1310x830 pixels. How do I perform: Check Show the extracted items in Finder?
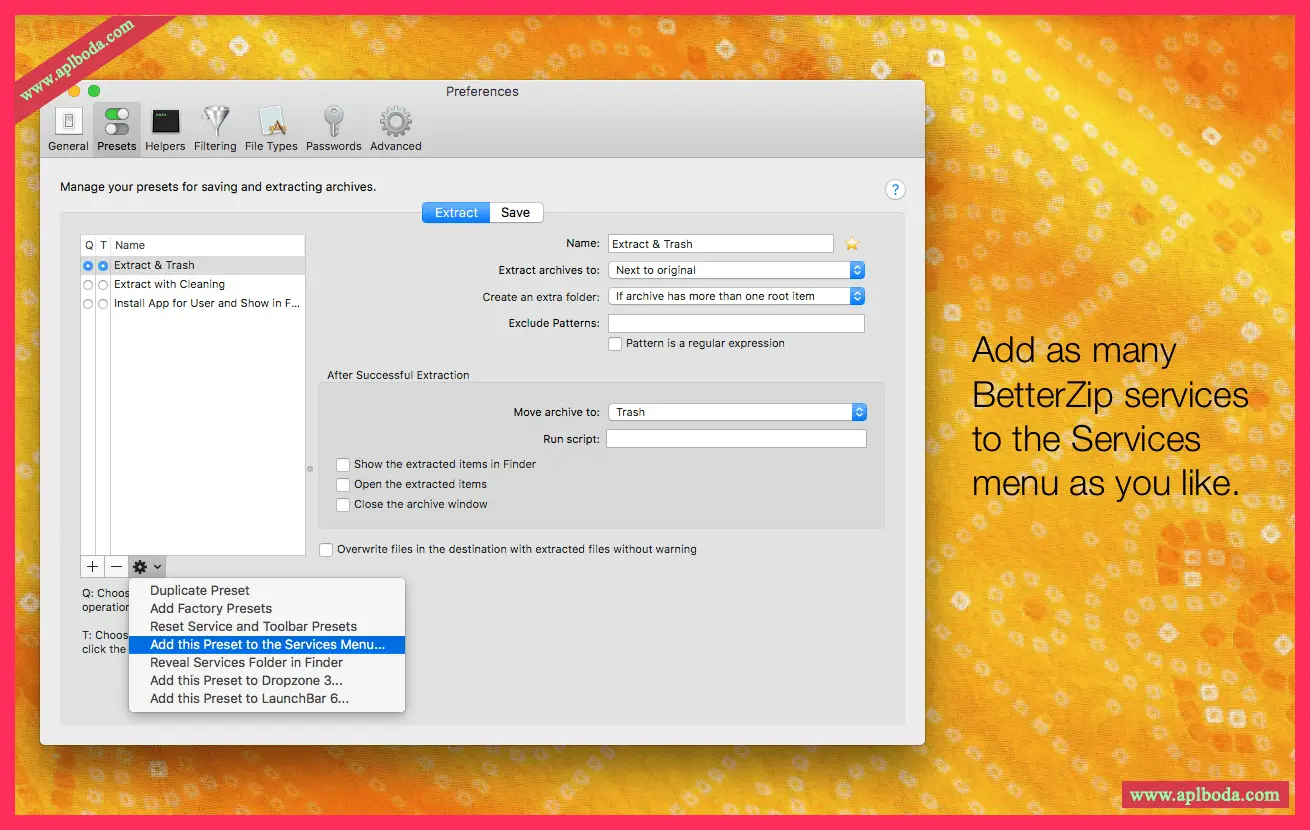click(343, 465)
